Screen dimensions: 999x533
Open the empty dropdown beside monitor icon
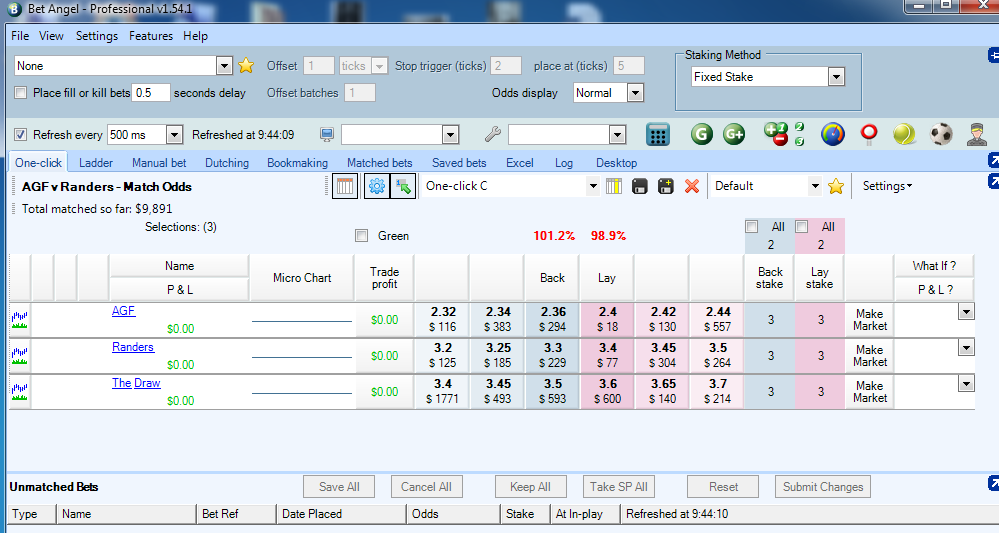450,134
